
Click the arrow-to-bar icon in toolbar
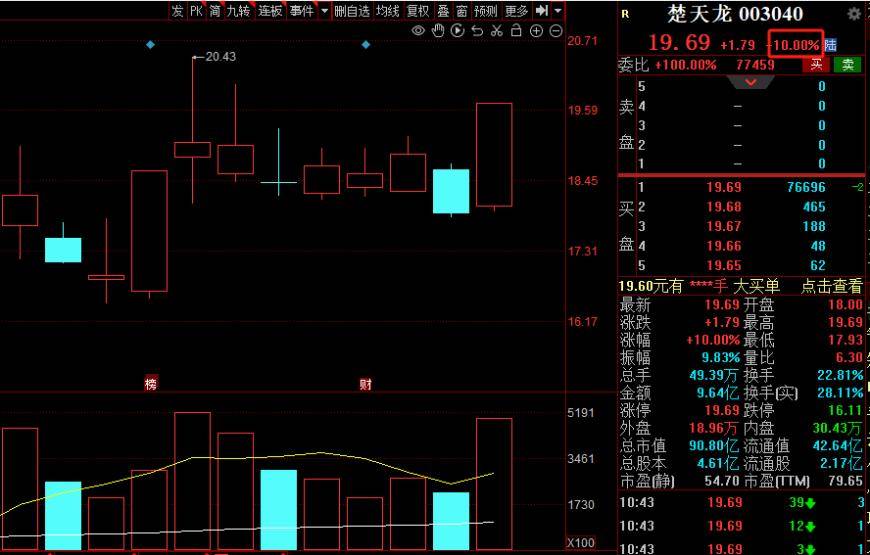(542, 11)
